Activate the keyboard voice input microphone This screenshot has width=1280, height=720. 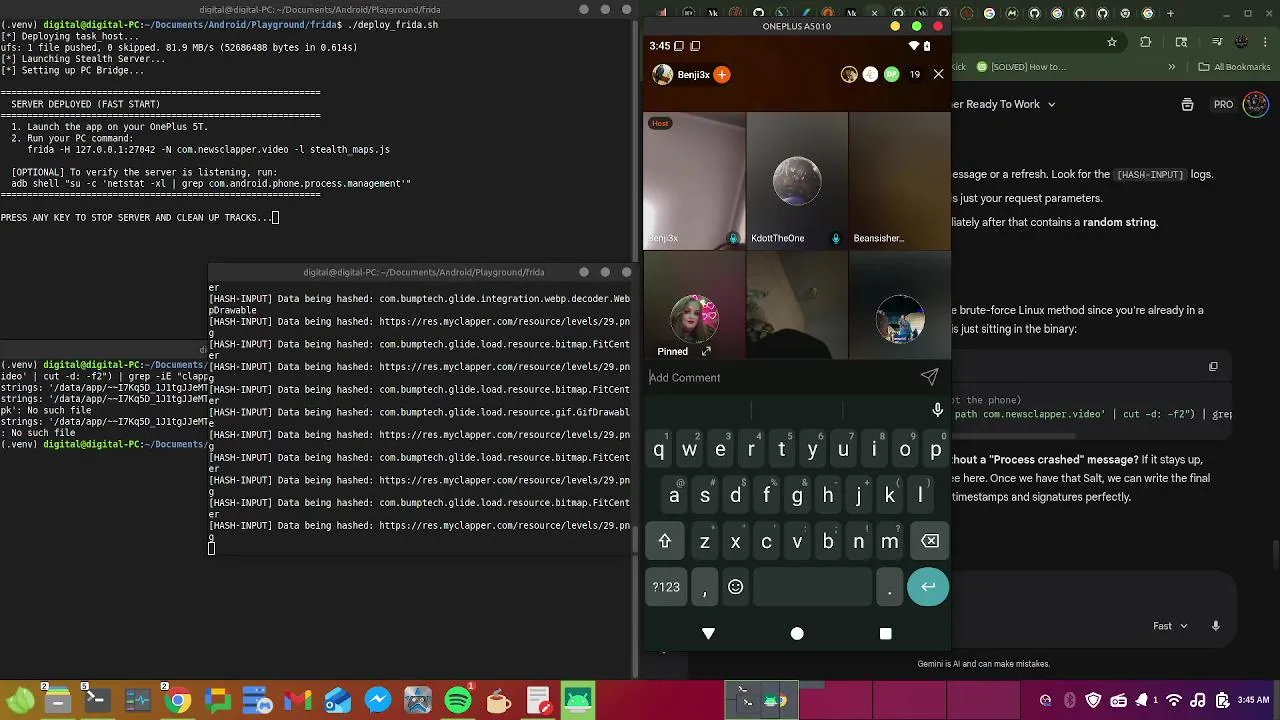(937, 410)
